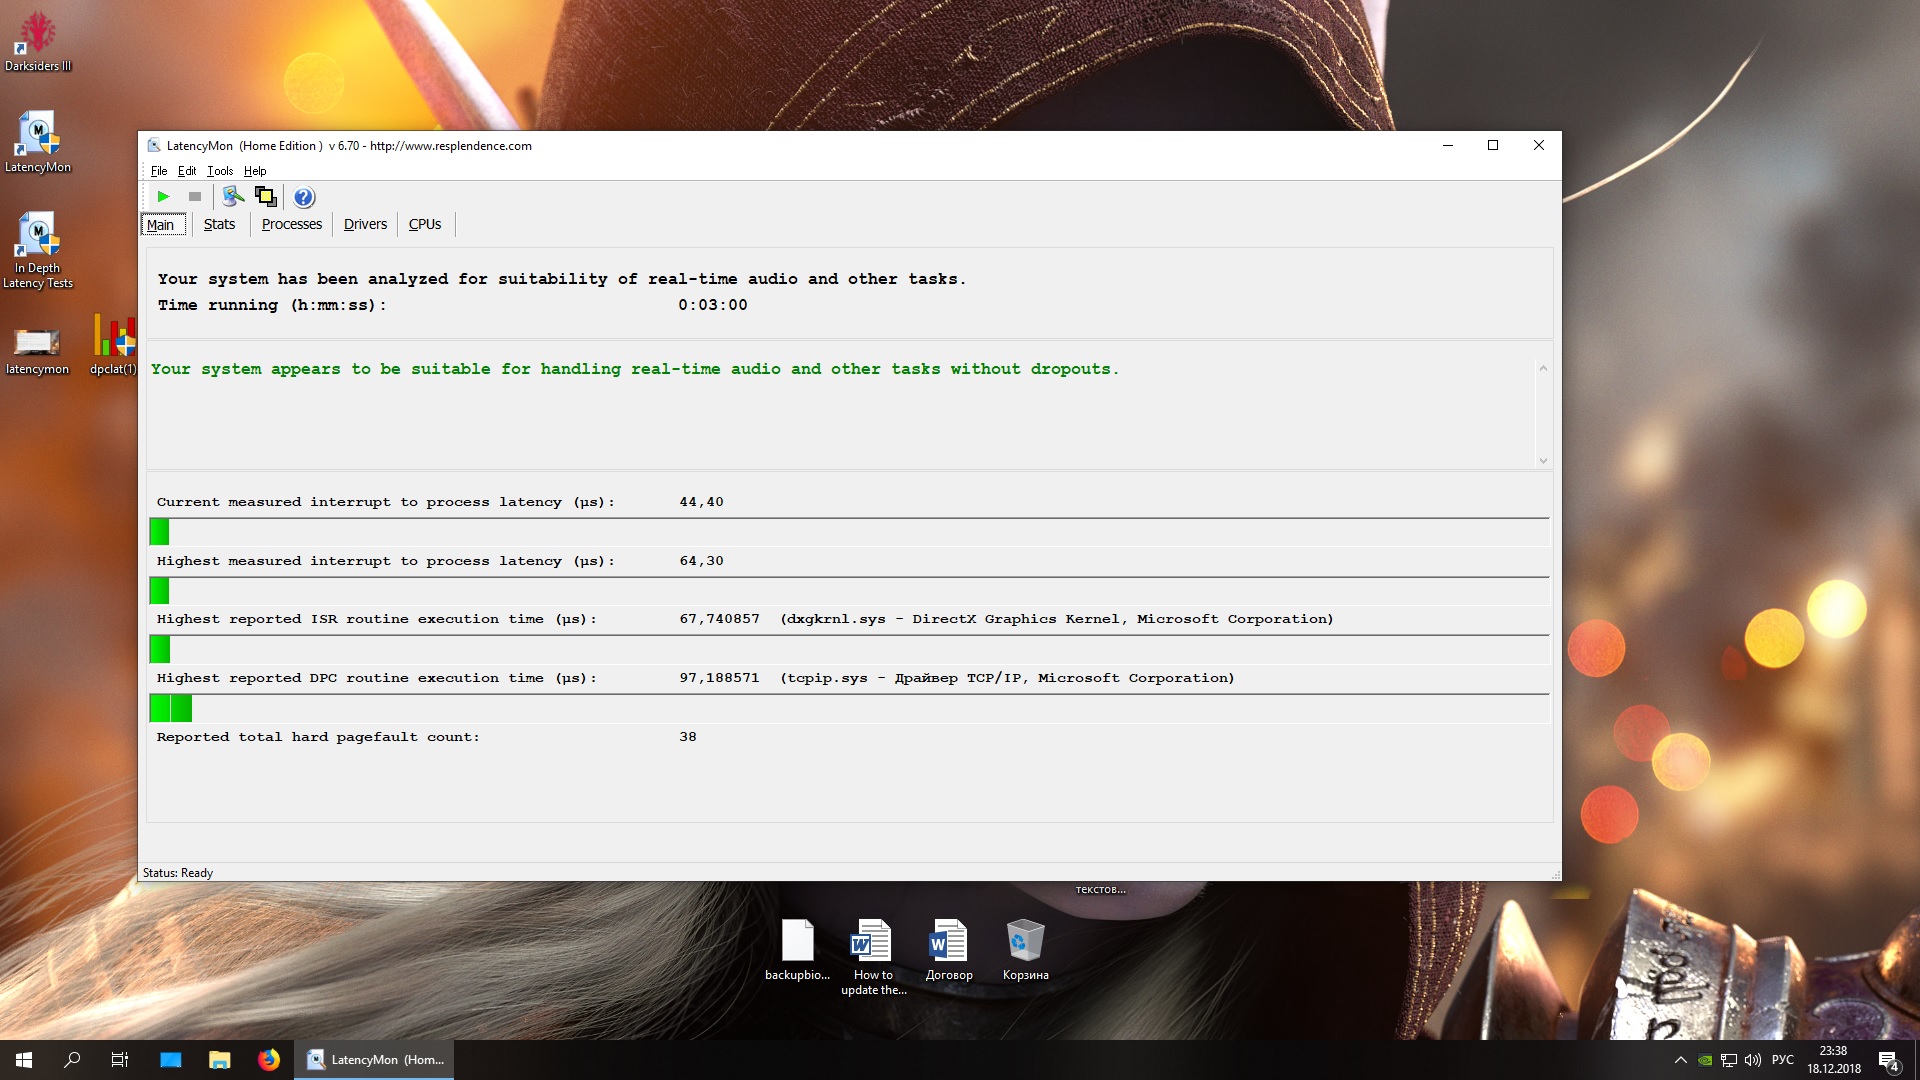Click the DPC routine execution time bar
Image resolution: width=1920 pixels, height=1080 pixels.
pos(170,709)
